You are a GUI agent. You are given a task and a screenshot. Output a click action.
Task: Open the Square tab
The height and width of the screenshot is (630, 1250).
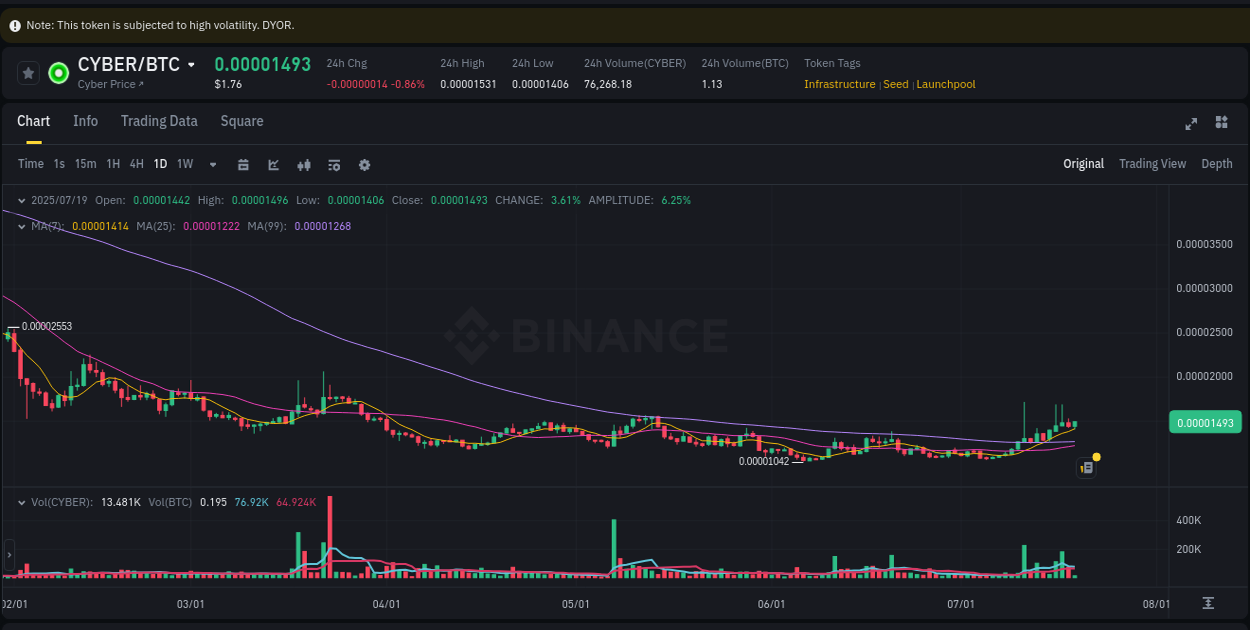click(241, 121)
